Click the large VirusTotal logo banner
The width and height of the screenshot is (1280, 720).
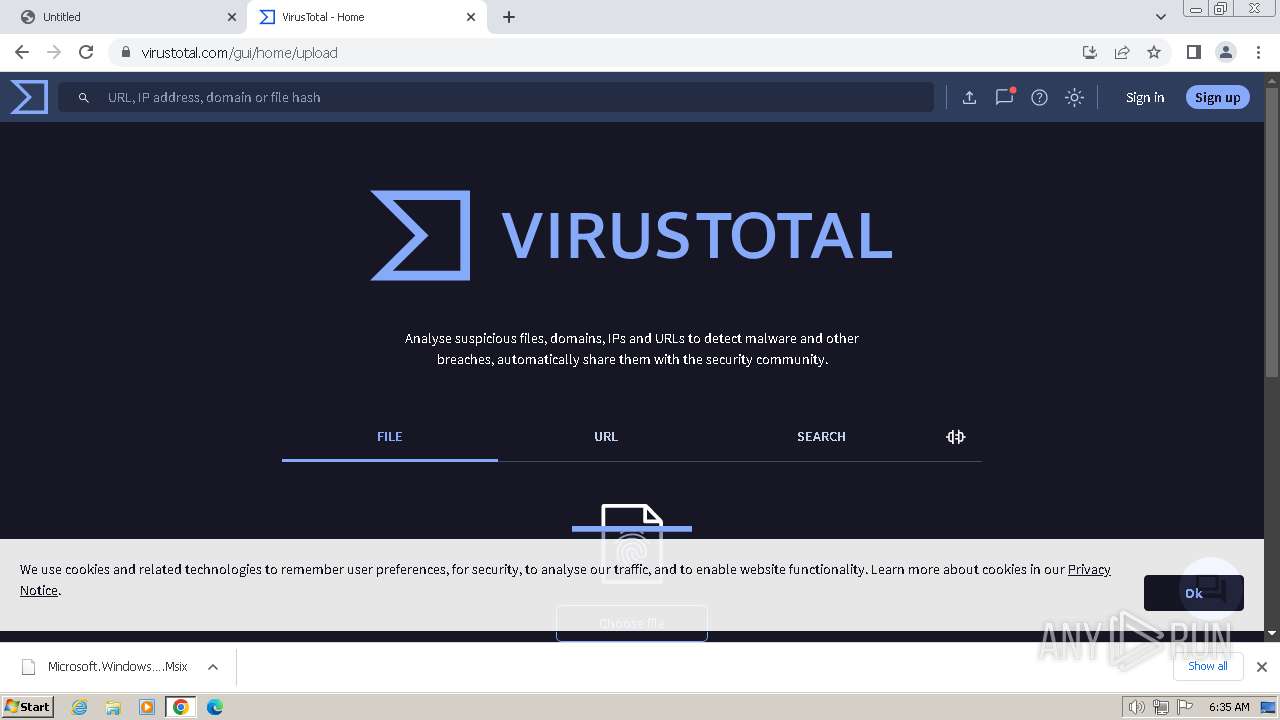tap(631, 235)
